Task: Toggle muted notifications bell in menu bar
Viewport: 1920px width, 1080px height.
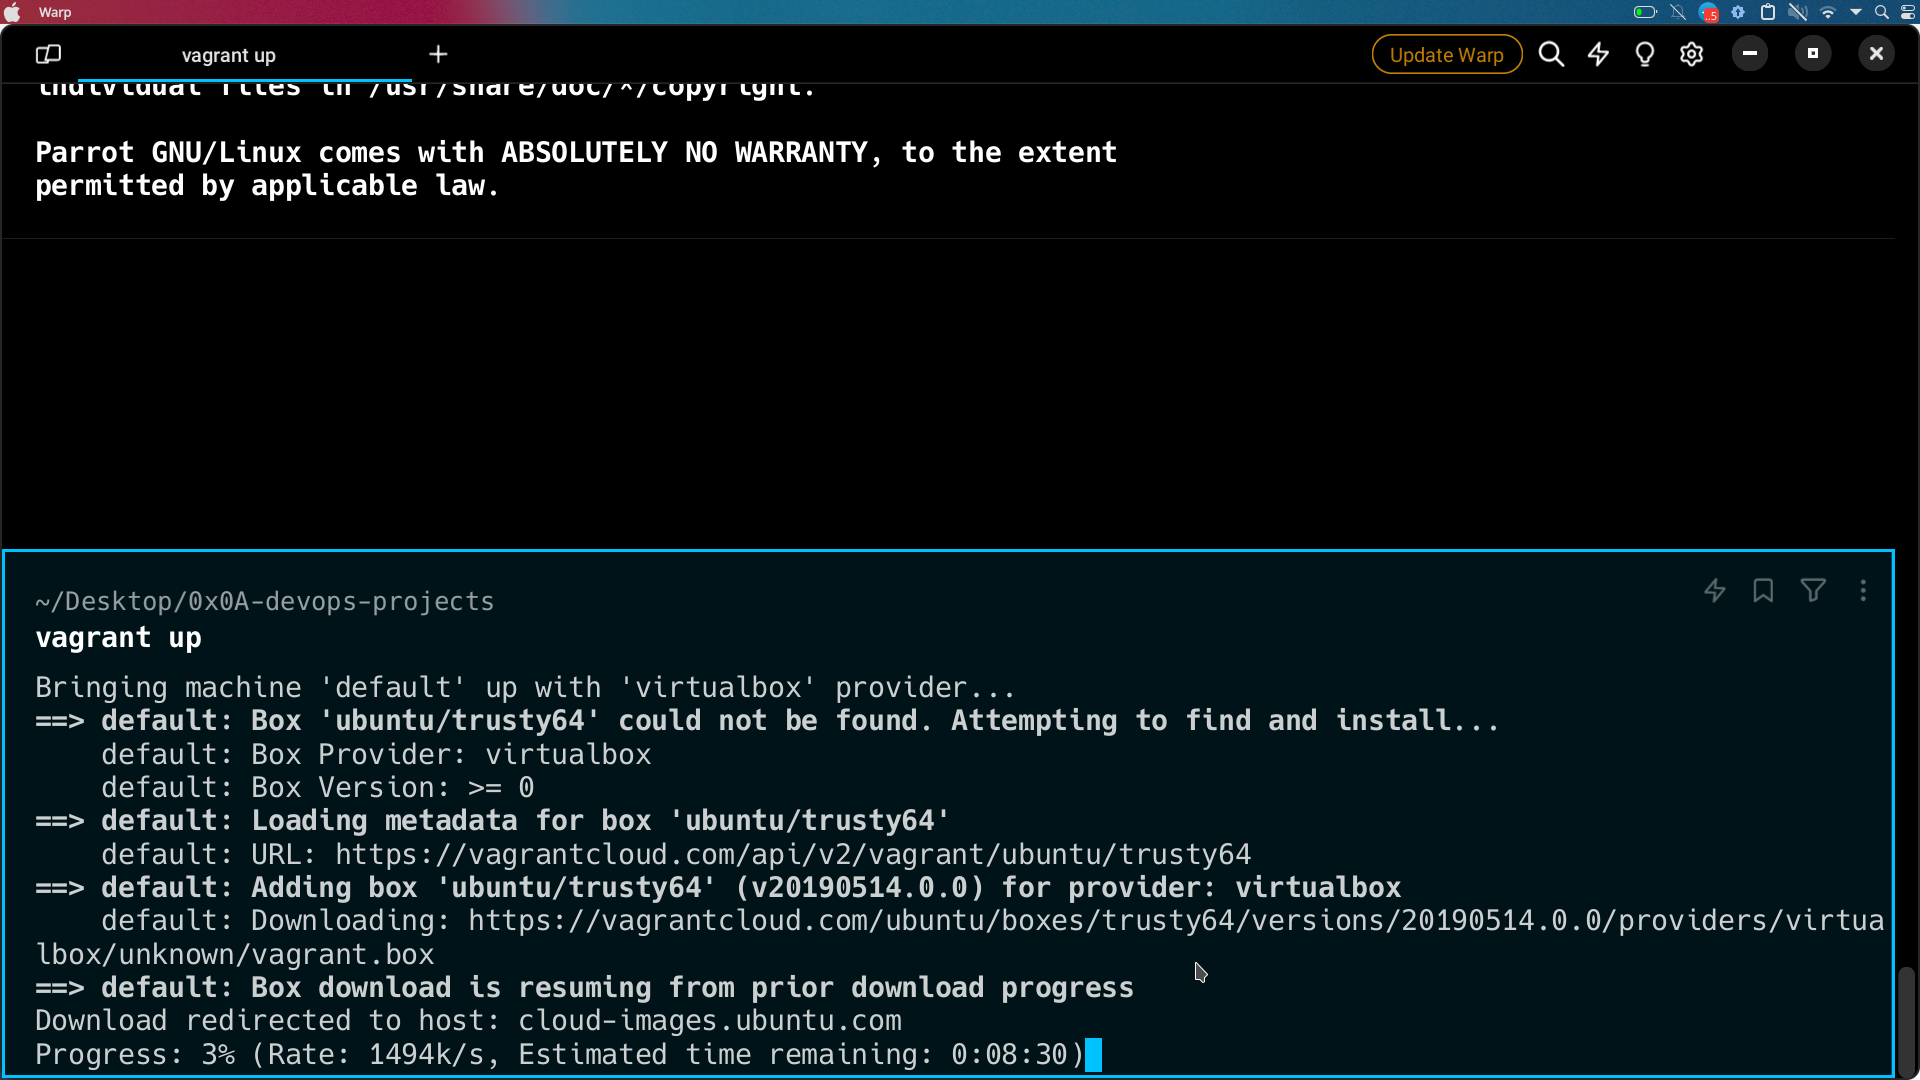Action: click(1678, 12)
